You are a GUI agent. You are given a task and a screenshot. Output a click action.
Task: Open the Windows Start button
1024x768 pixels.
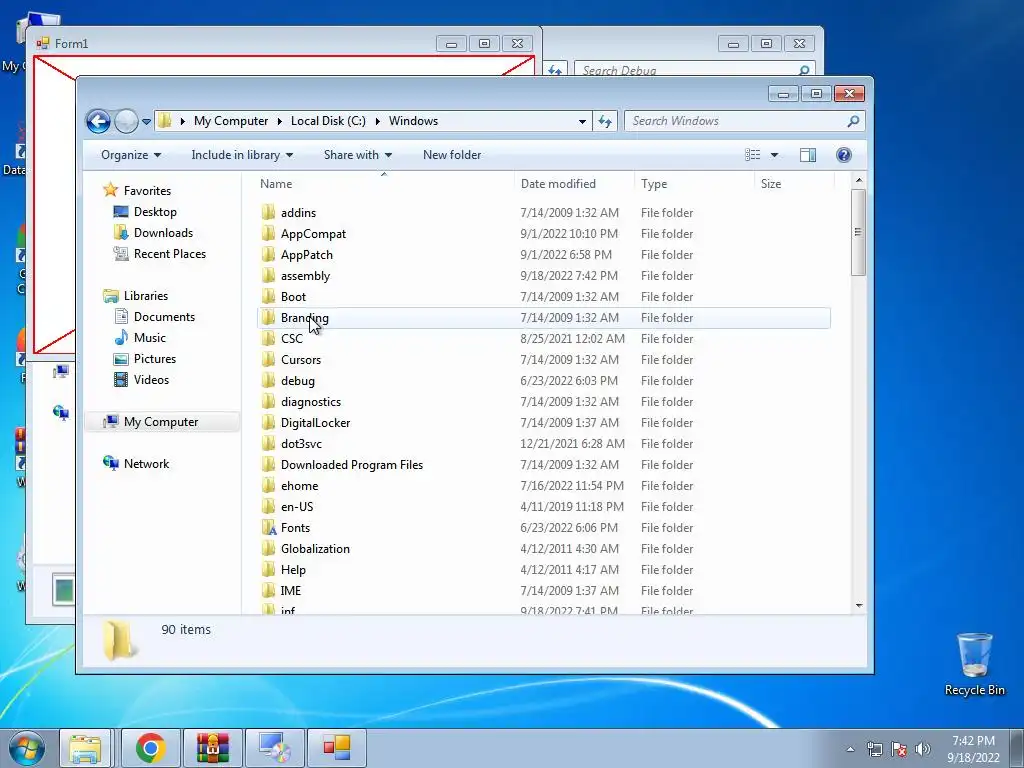coord(27,748)
